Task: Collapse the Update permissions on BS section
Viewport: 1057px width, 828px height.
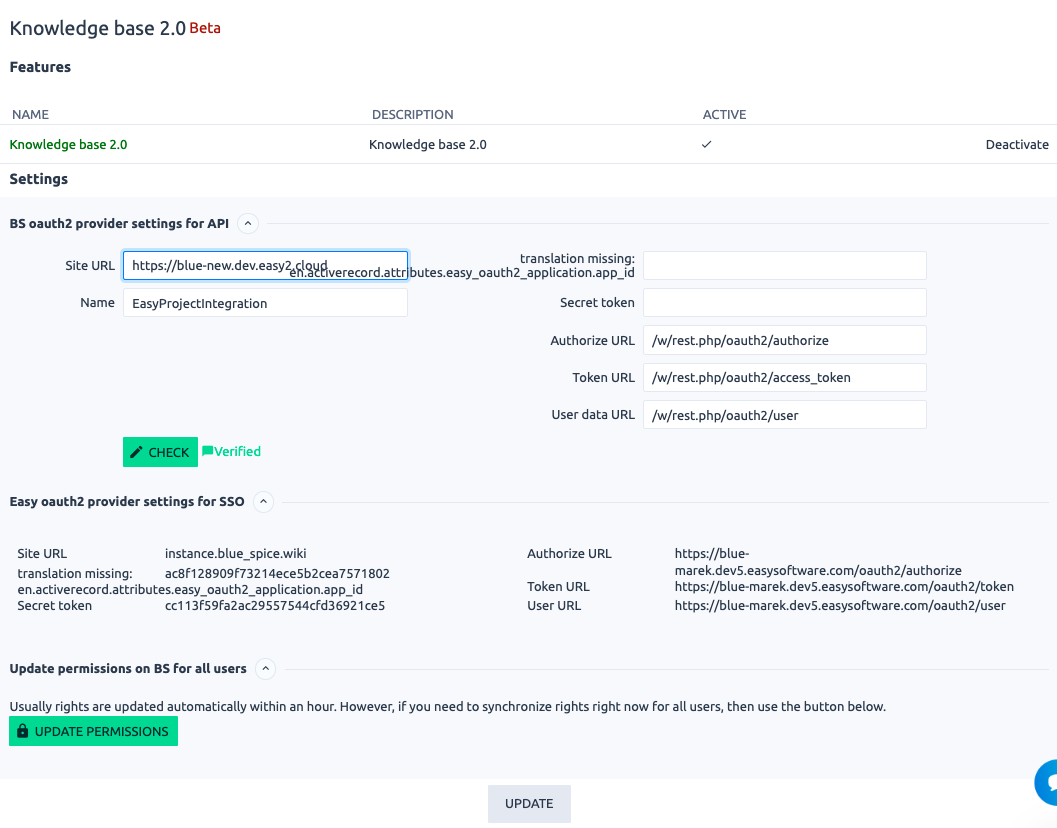Action: click(x=265, y=668)
